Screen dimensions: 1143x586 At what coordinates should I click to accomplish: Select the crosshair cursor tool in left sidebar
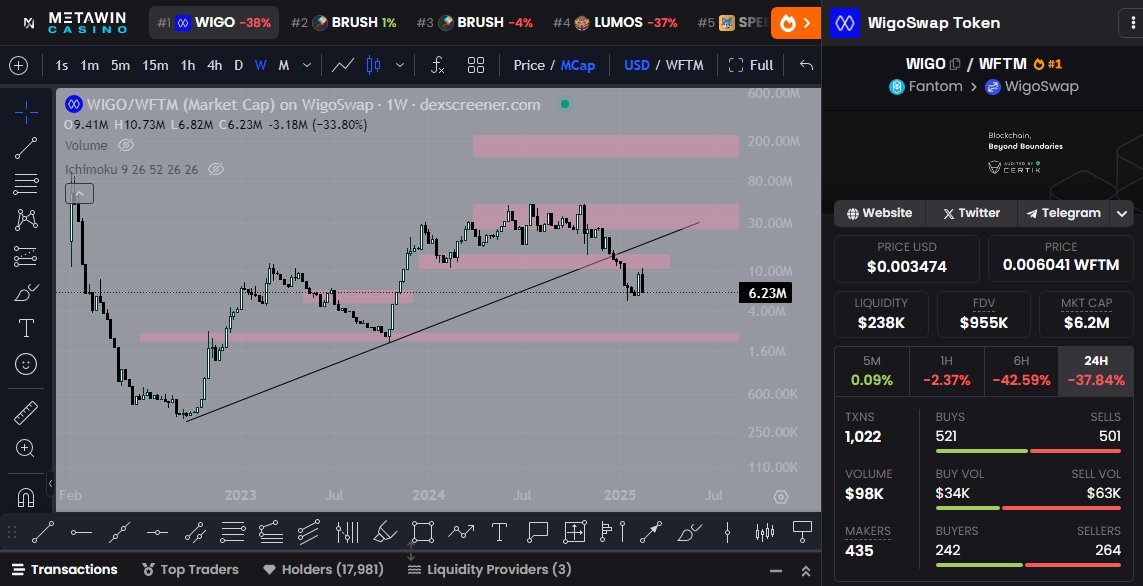[x=26, y=112]
